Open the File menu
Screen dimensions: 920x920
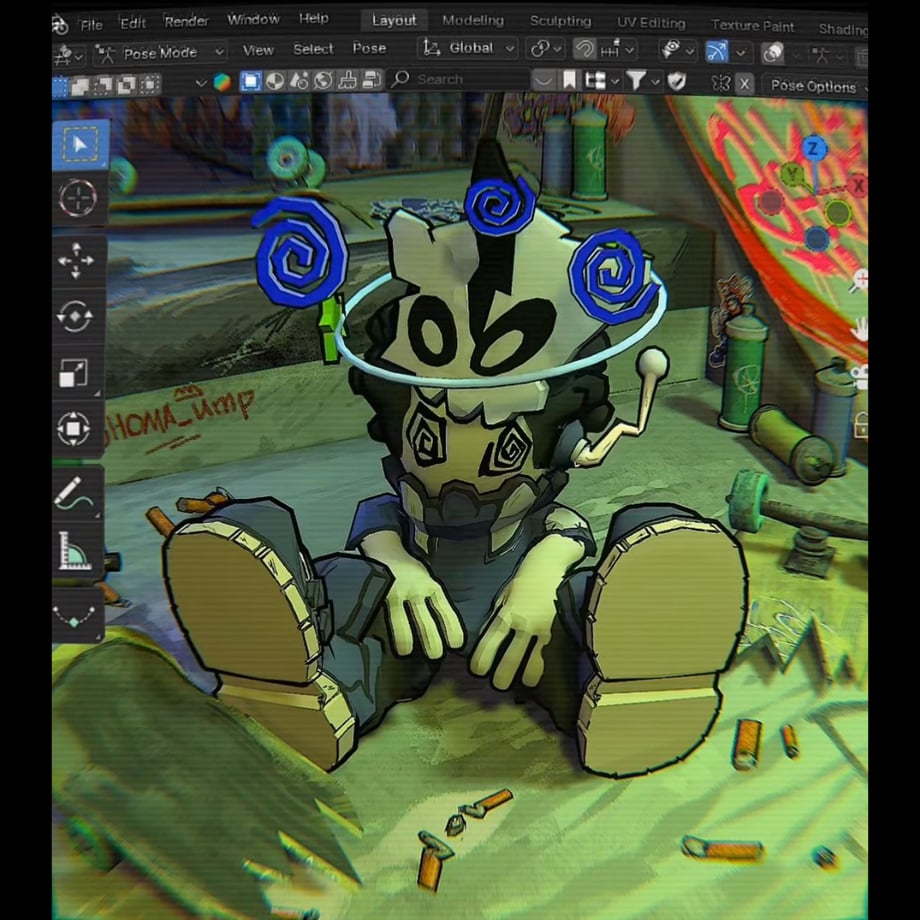click(x=91, y=25)
